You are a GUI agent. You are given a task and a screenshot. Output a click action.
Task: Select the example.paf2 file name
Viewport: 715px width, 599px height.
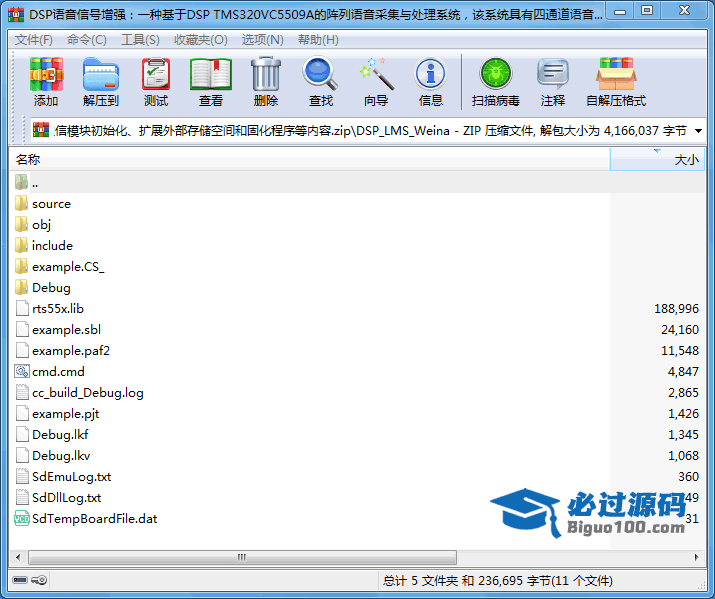(71, 351)
